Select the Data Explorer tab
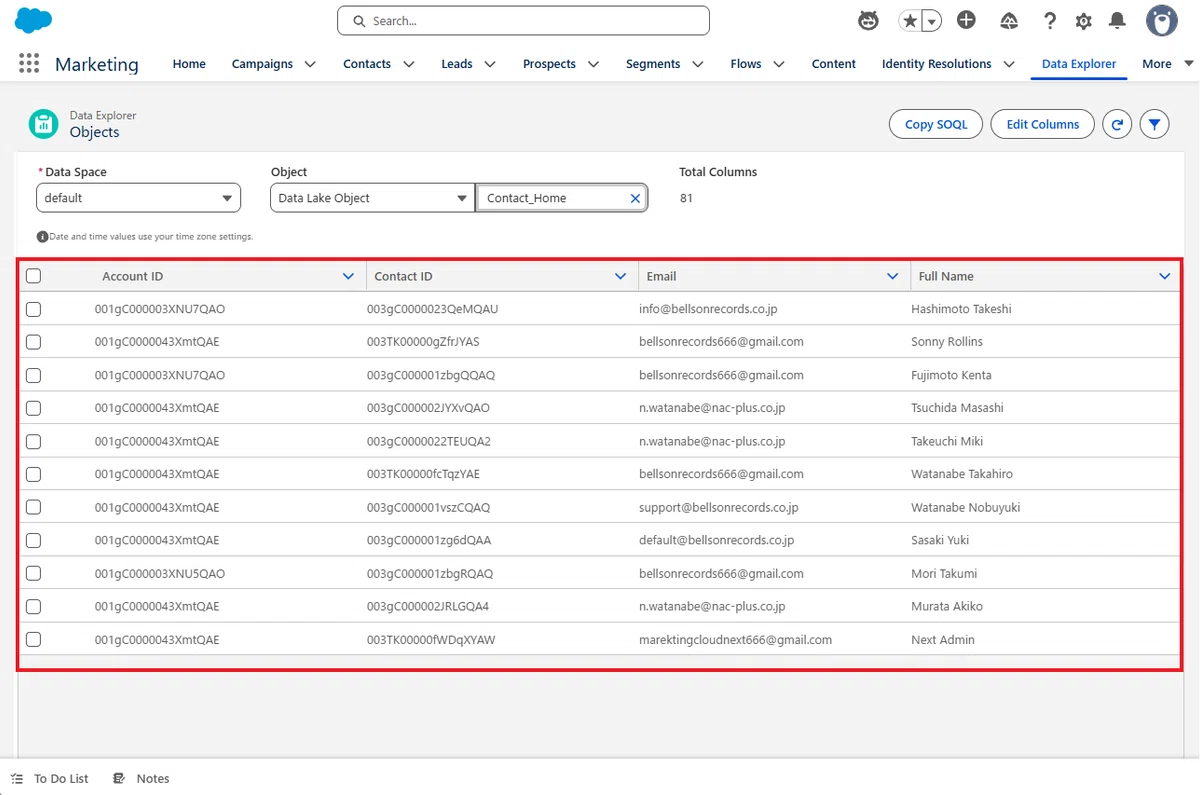 (1079, 64)
